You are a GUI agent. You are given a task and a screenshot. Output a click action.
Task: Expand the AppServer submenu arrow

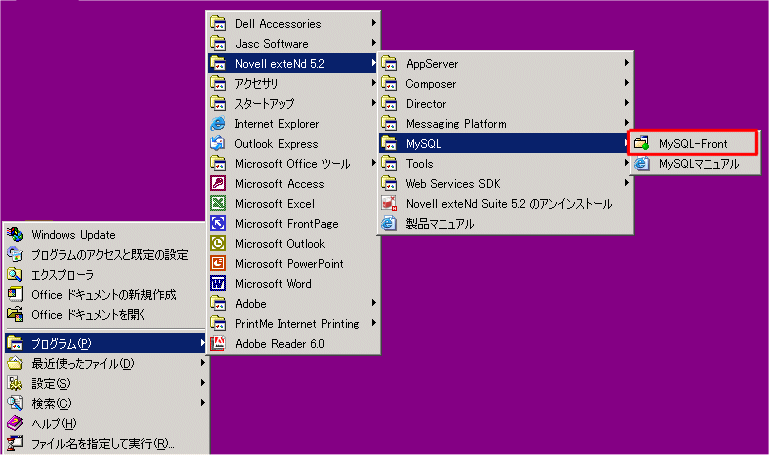click(x=627, y=63)
